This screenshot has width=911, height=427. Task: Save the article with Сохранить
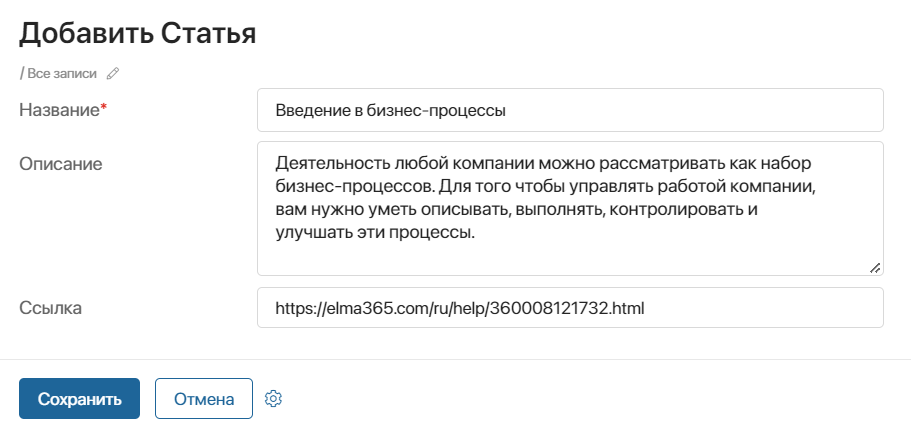tap(80, 399)
